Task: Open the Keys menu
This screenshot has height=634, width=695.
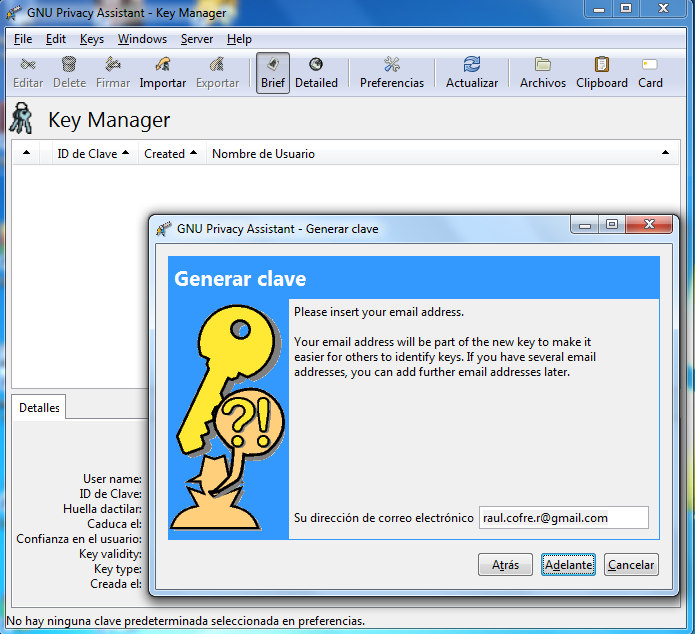Action: pyautogui.click(x=92, y=39)
